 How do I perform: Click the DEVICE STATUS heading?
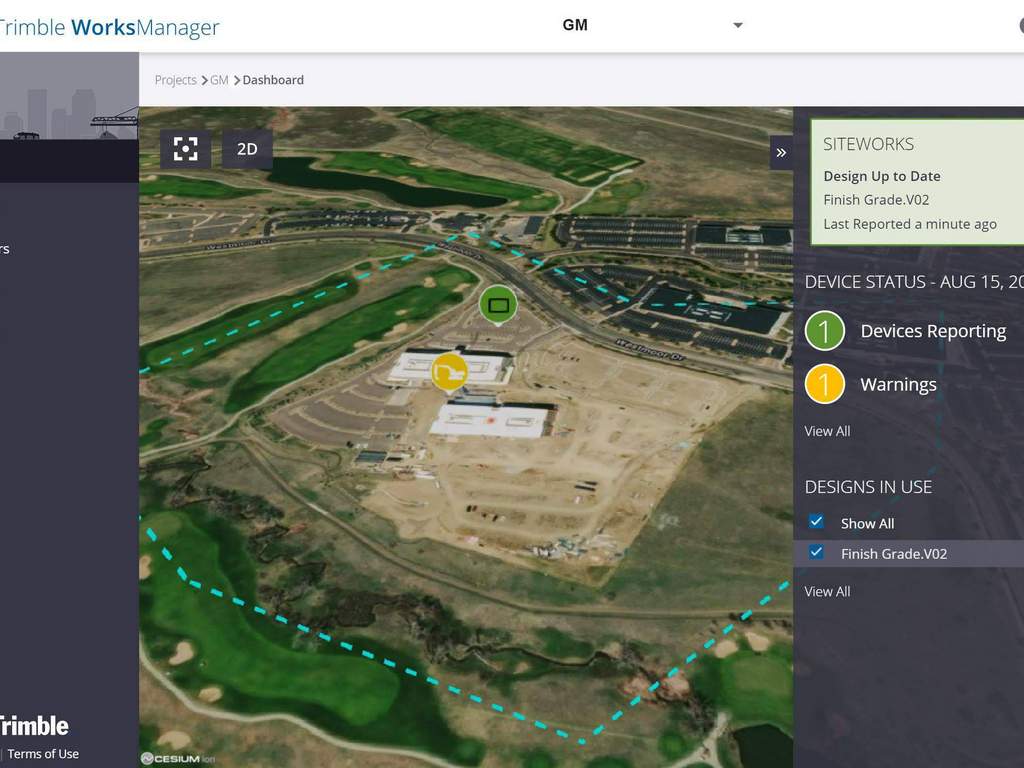(x=914, y=282)
